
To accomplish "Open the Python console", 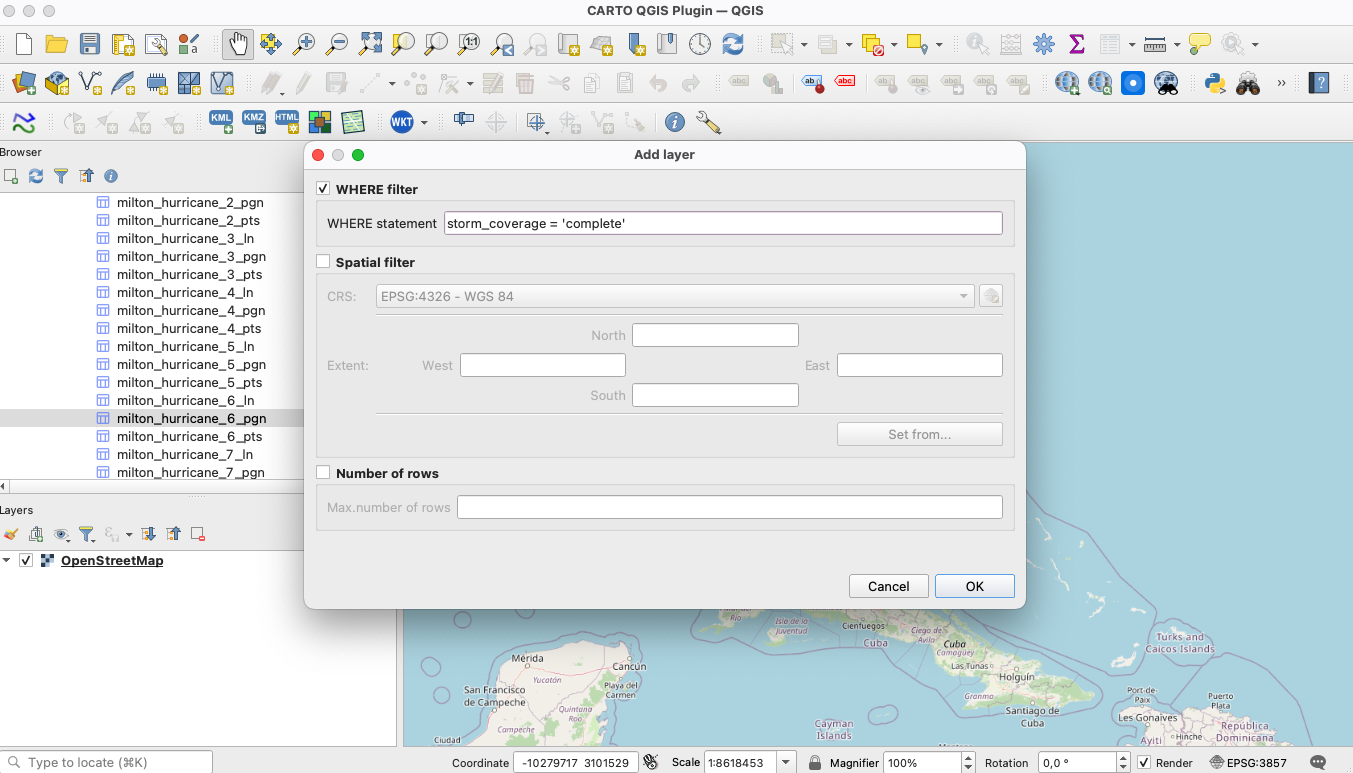I will point(1215,84).
